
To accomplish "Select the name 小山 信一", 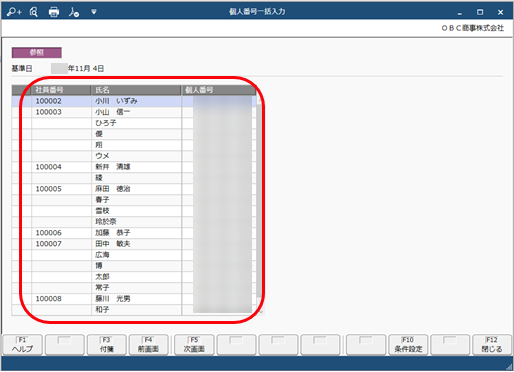I will (x=113, y=112).
